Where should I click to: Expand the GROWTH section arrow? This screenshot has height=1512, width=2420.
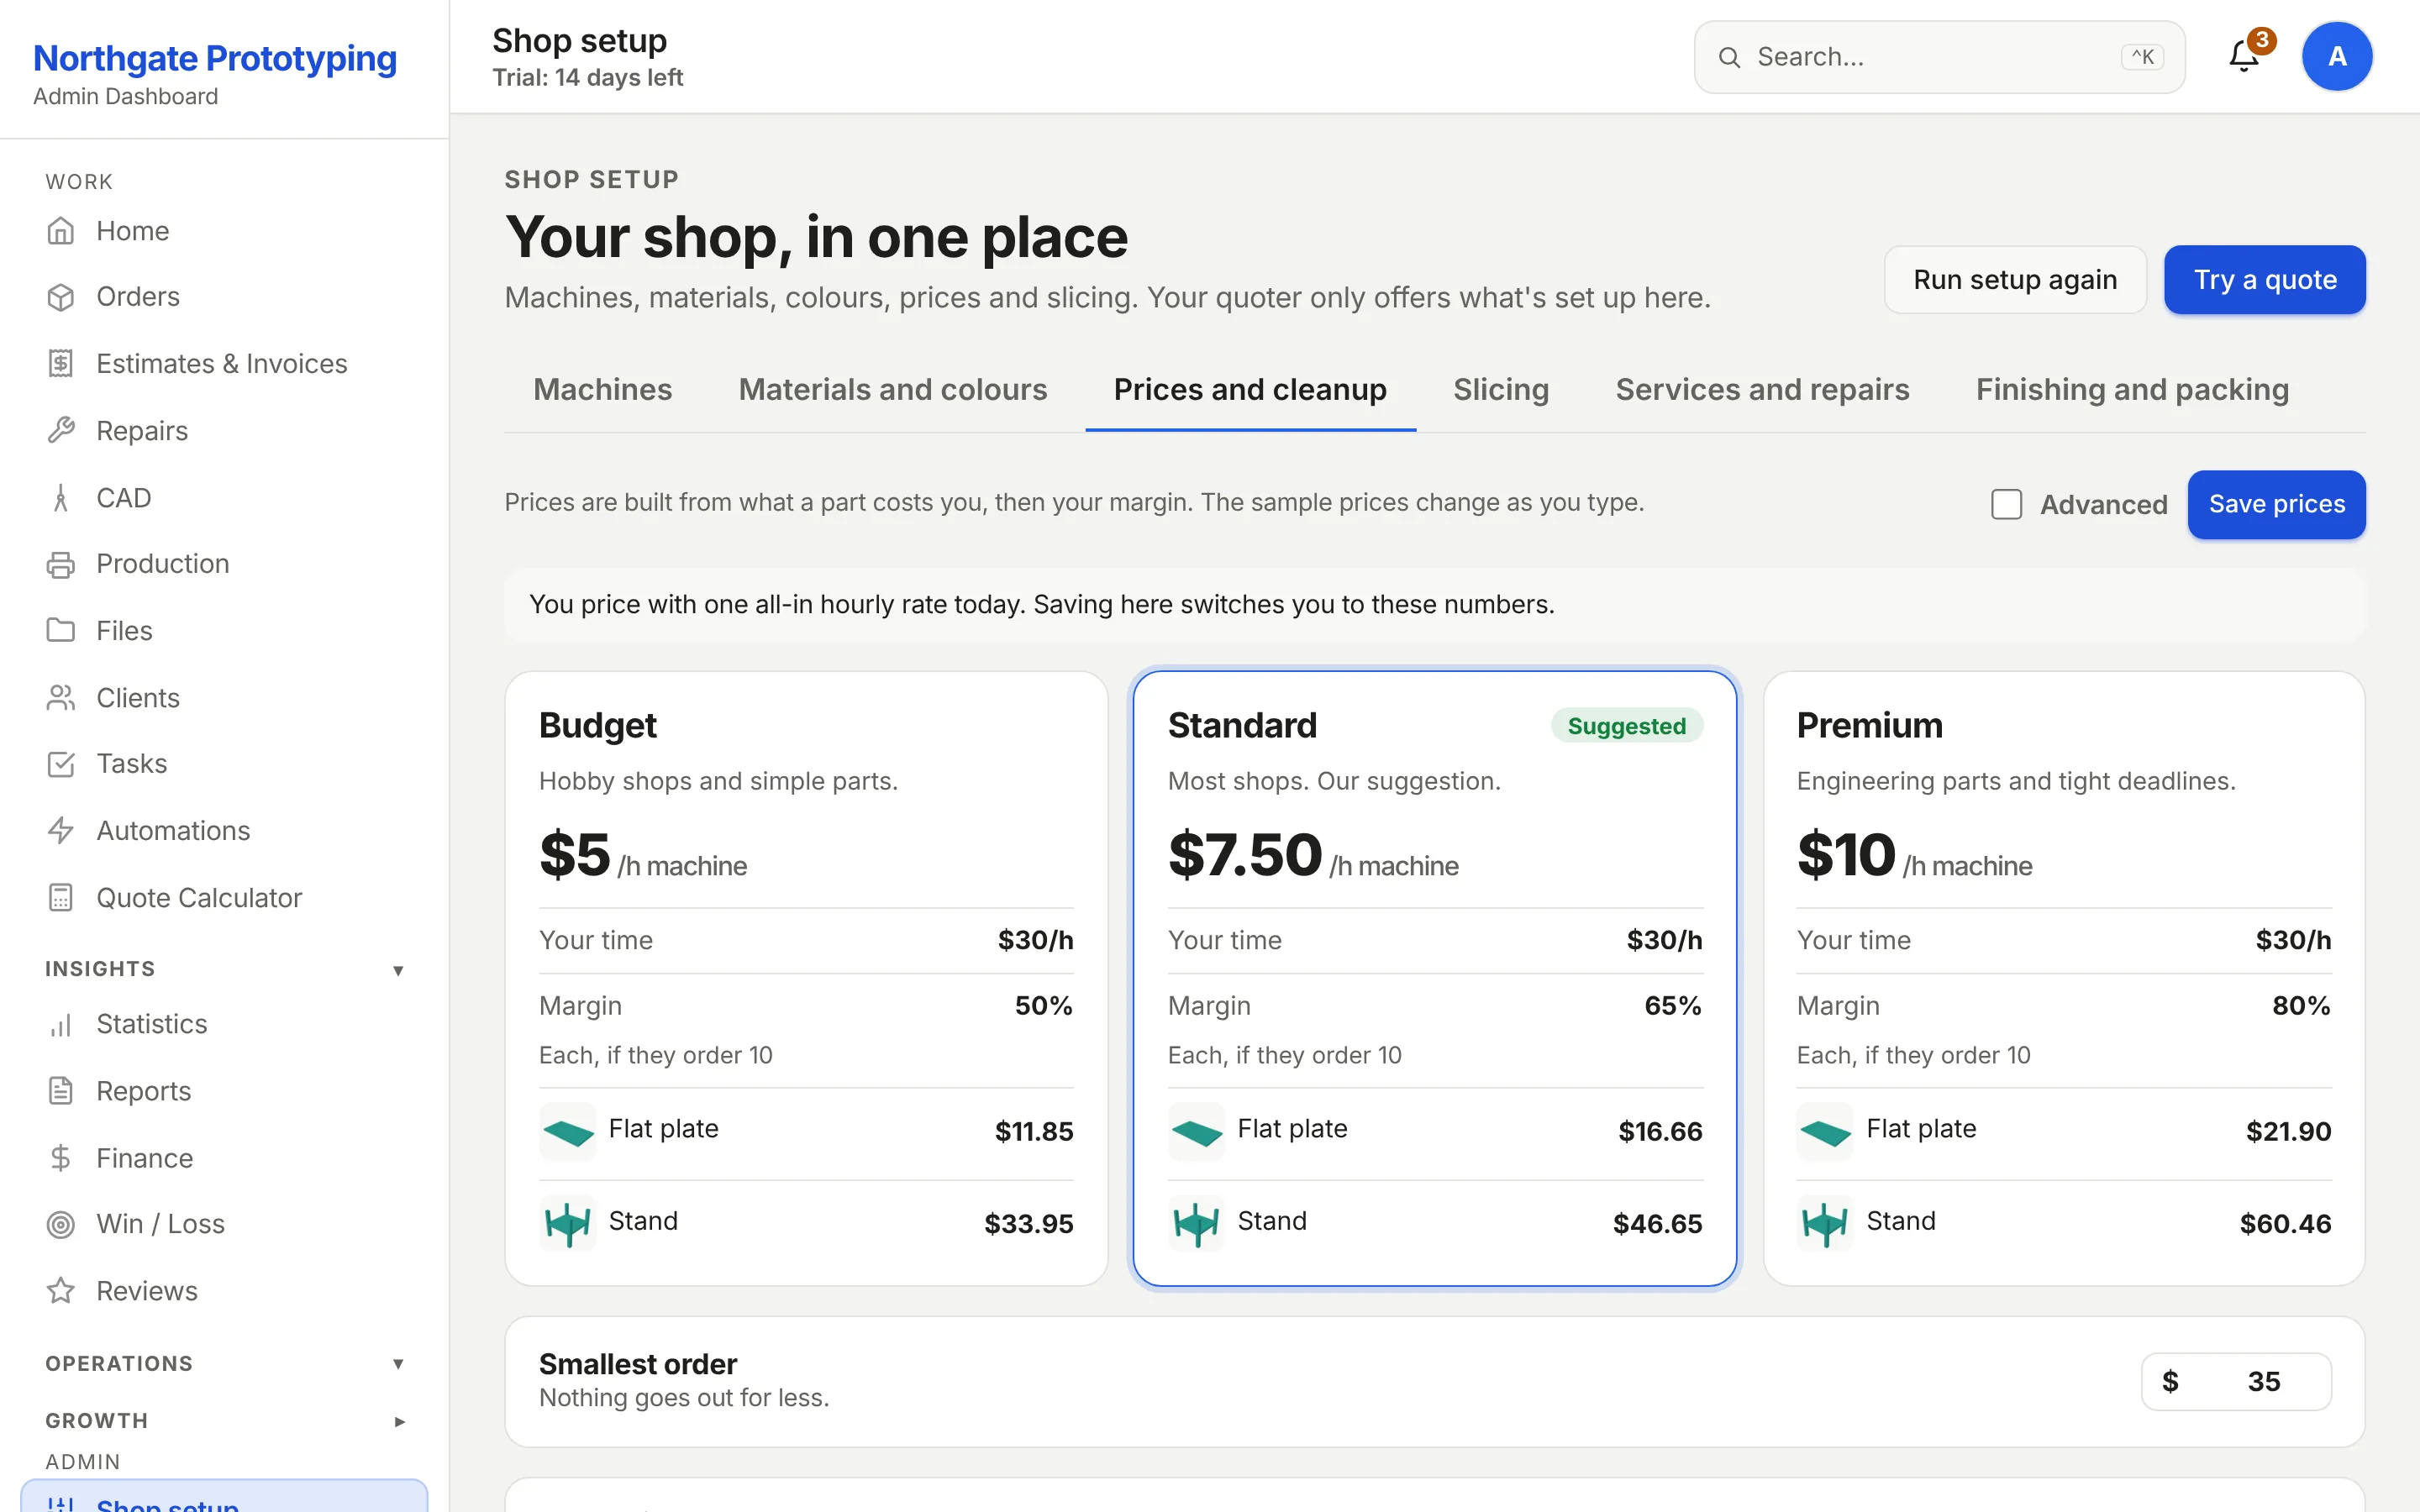point(398,1421)
